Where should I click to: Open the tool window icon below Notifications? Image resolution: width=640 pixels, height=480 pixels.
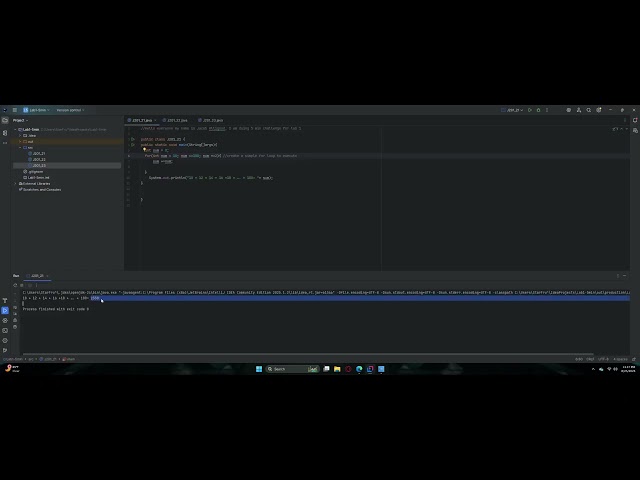coord(635,131)
